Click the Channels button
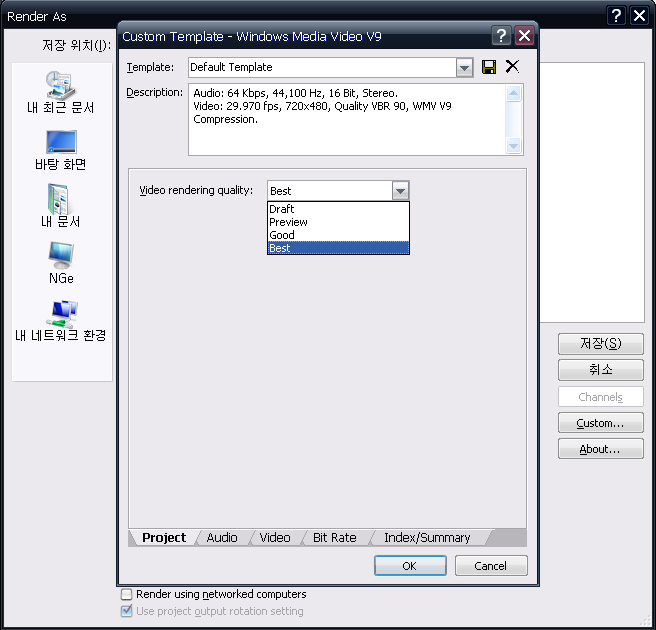The height and width of the screenshot is (630, 656). coord(600,397)
